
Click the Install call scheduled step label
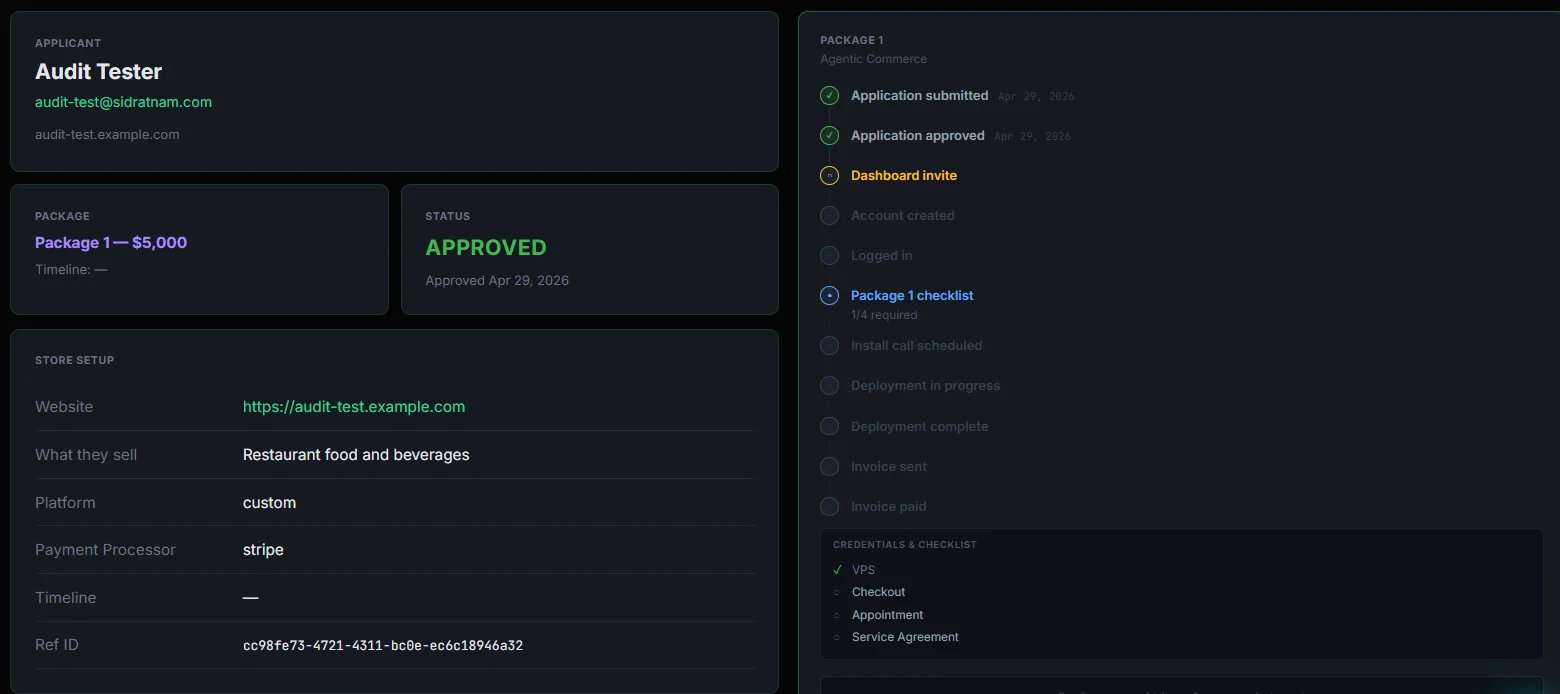click(916, 346)
